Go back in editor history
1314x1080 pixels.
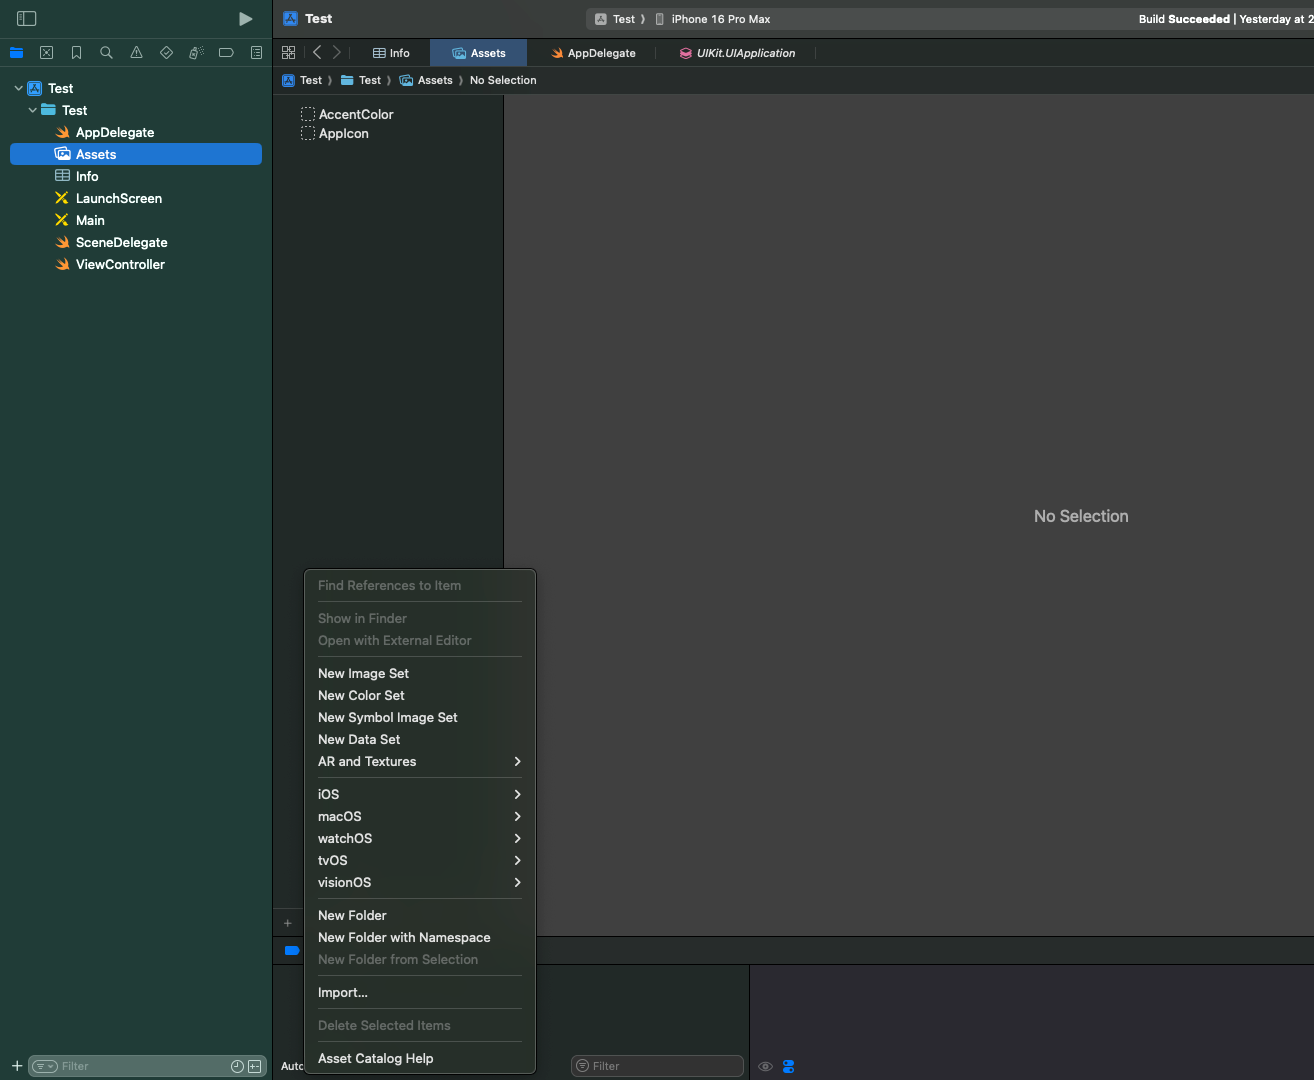pos(317,53)
